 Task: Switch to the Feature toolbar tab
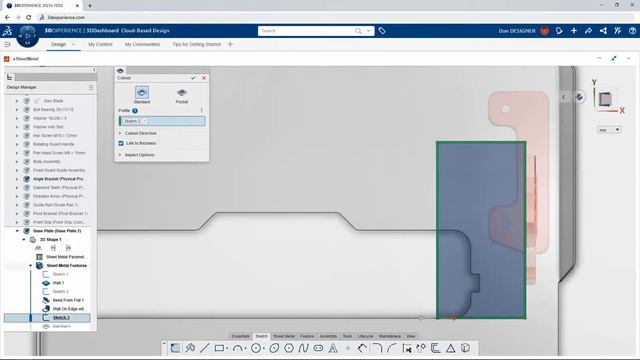[x=307, y=336]
